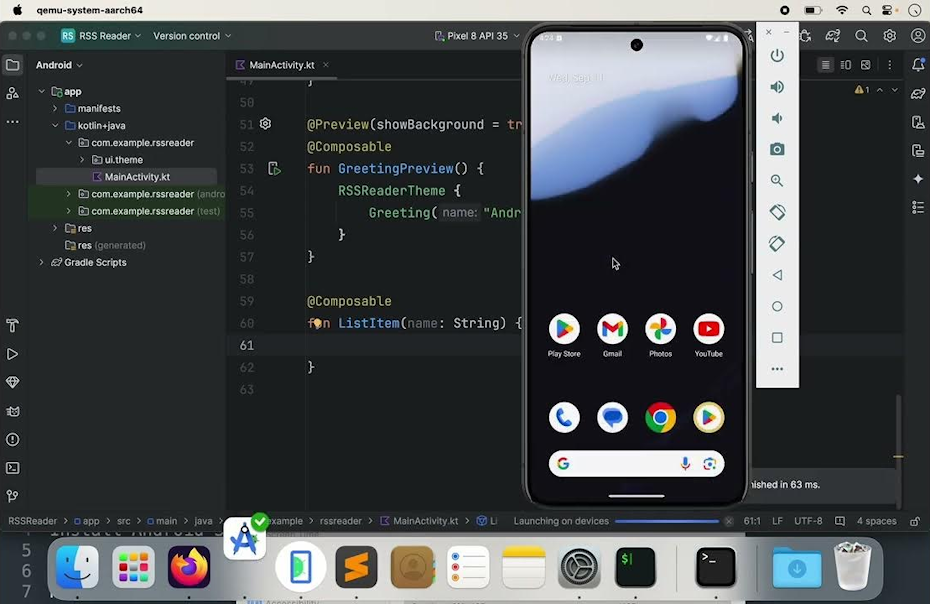Click the emulator volume up icon
930x604 pixels.
point(777,87)
